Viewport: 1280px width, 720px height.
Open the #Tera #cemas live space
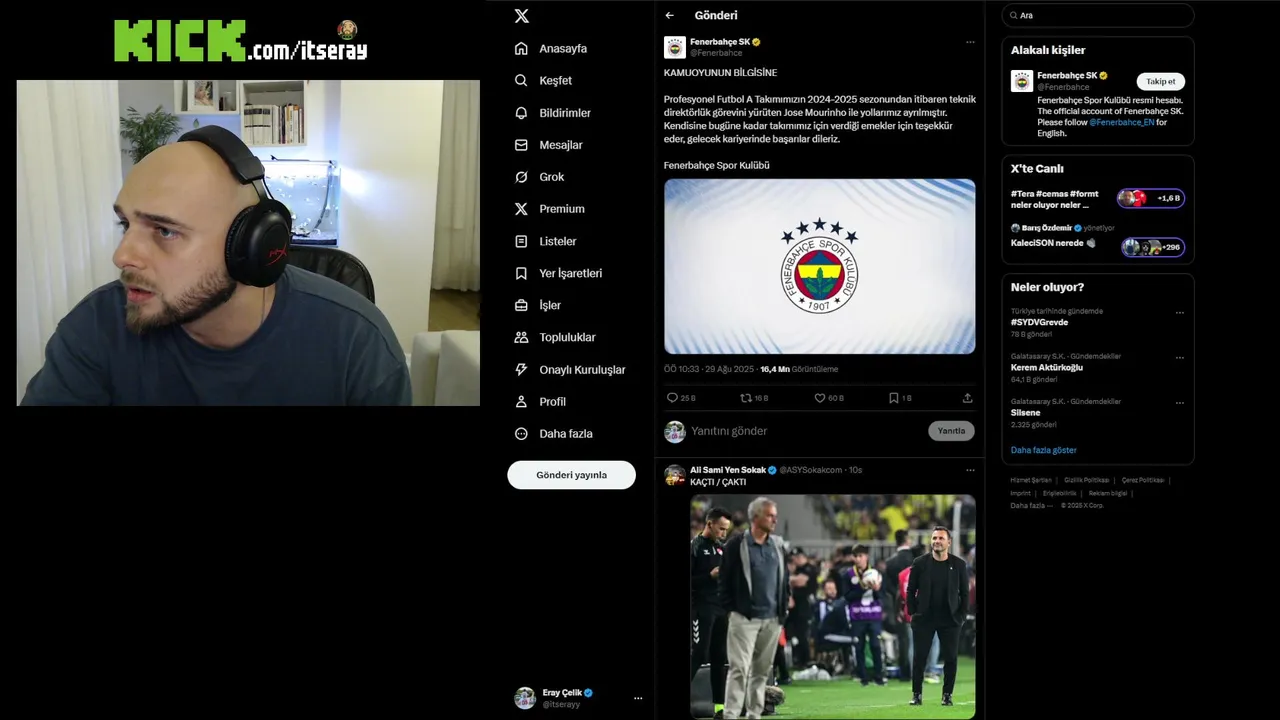(x=1098, y=199)
